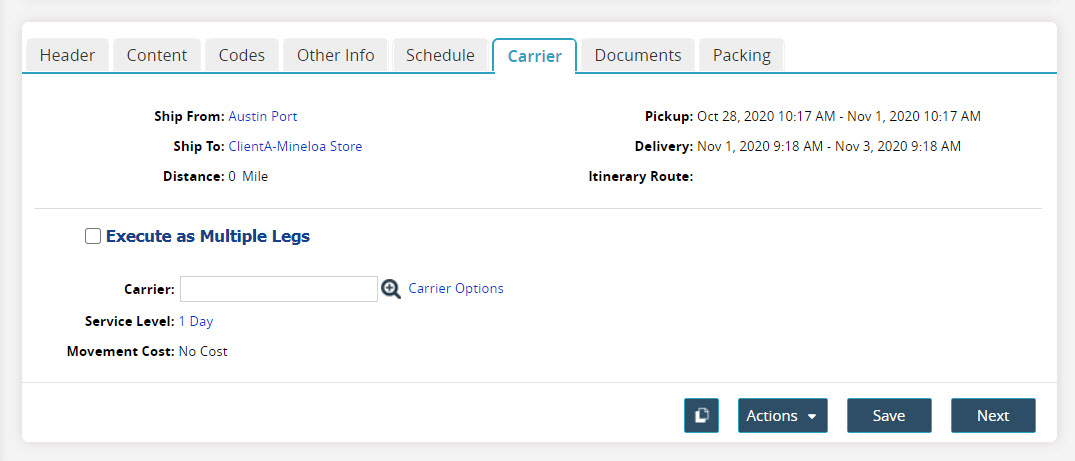
Task: Go to the Codes tab
Action: pyautogui.click(x=242, y=55)
